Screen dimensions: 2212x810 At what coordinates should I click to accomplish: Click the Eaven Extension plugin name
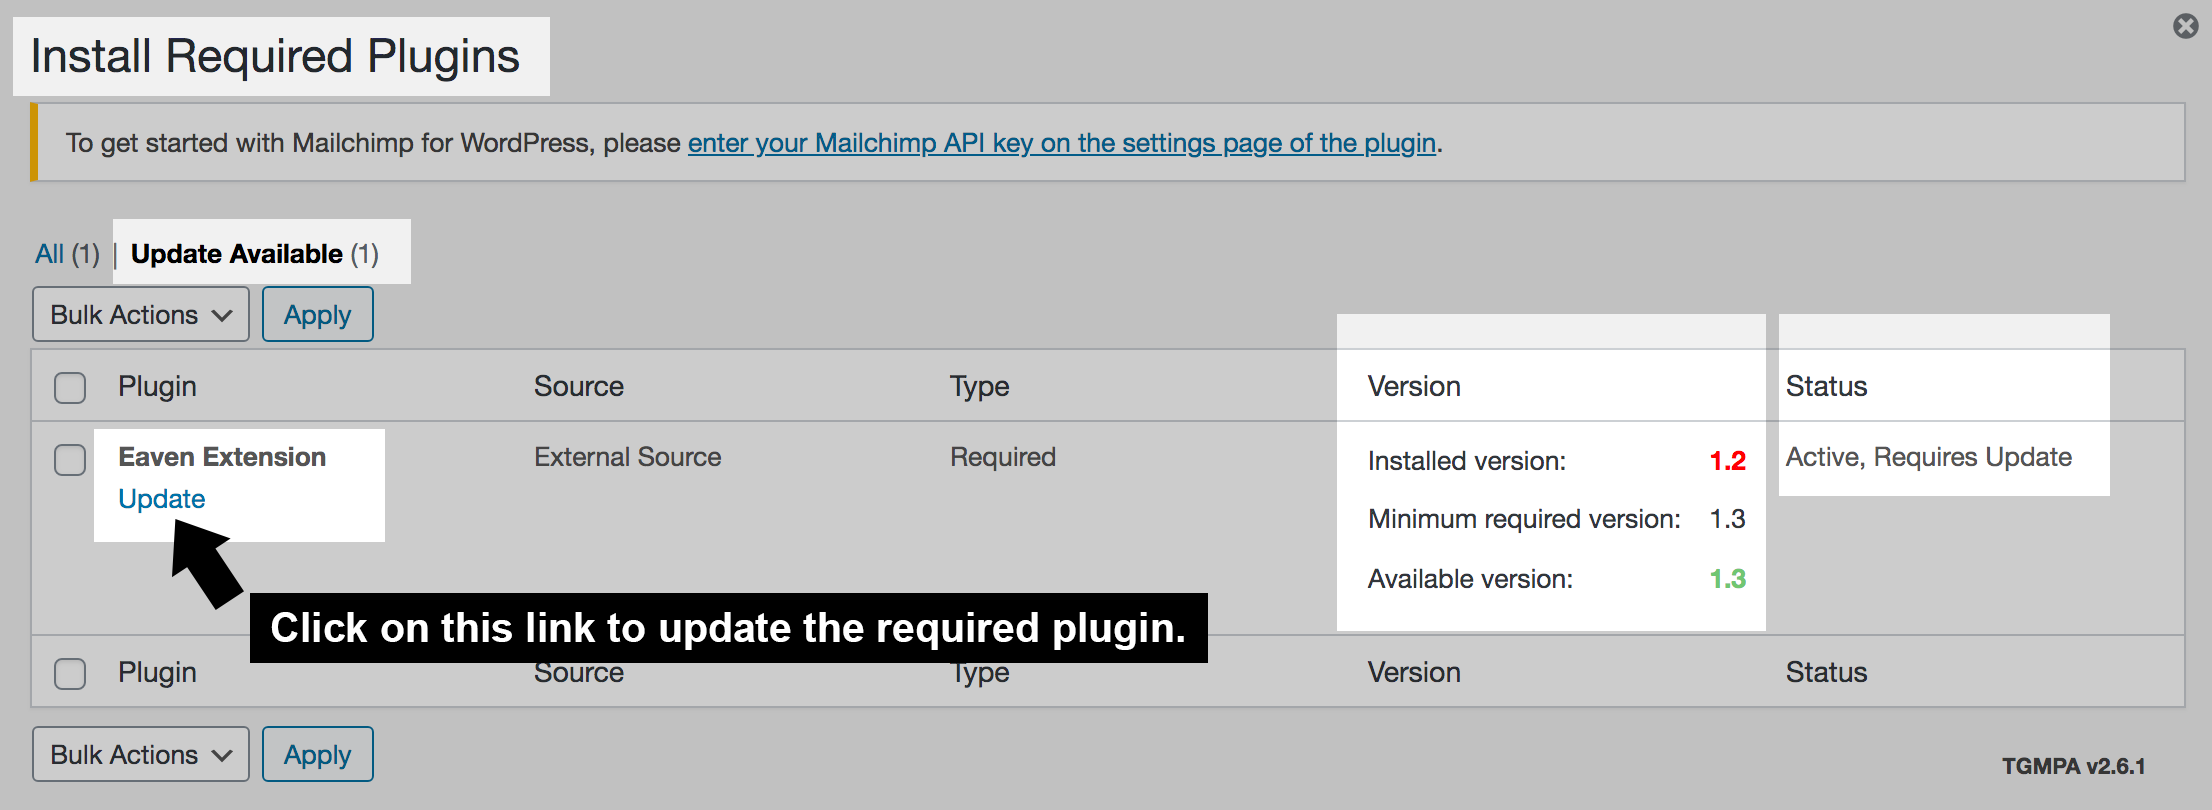[x=222, y=457]
